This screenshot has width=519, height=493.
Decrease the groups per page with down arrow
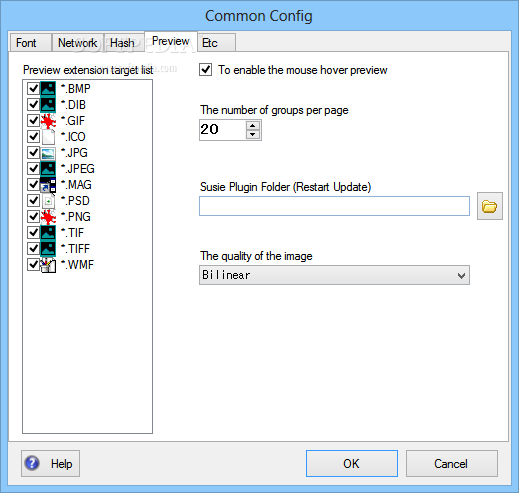(253, 134)
